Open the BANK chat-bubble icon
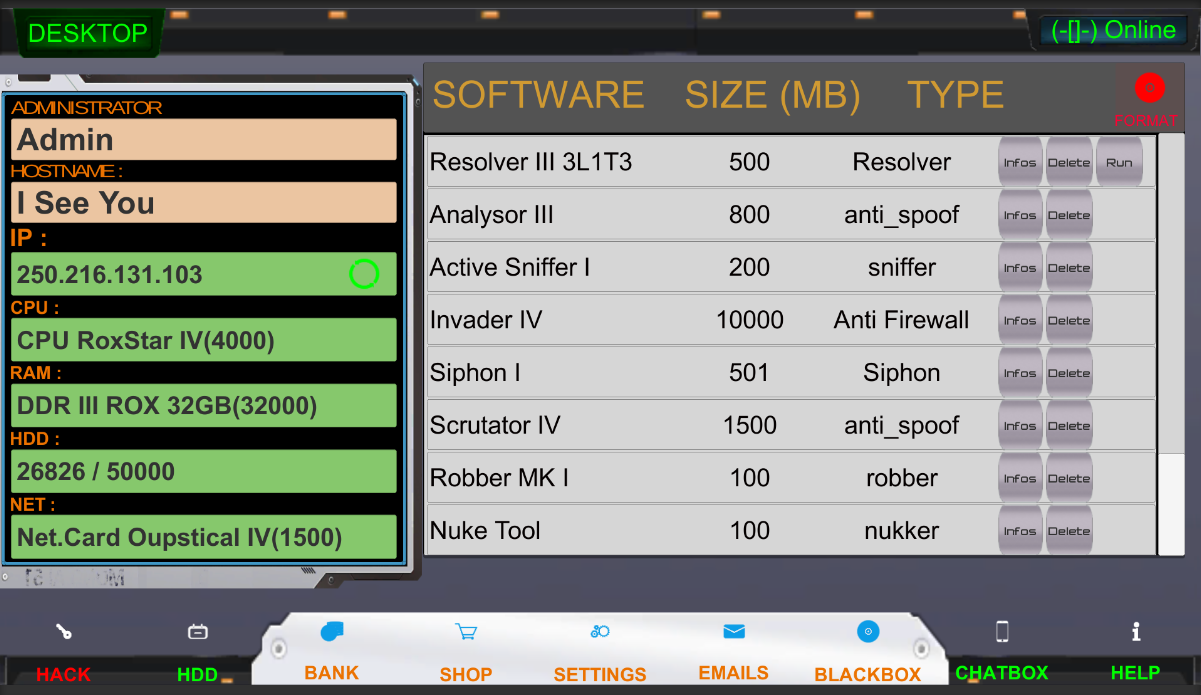The width and height of the screenshot is (1201, 695). 332,631
